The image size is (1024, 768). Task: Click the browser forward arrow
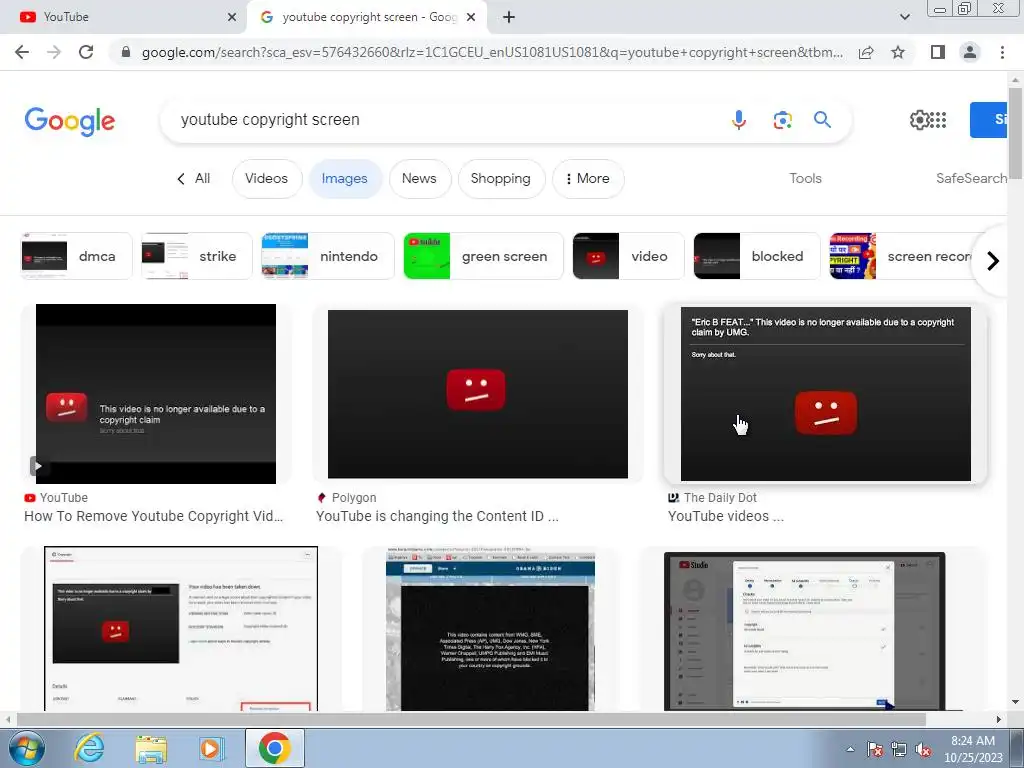[x=54, y=52]
